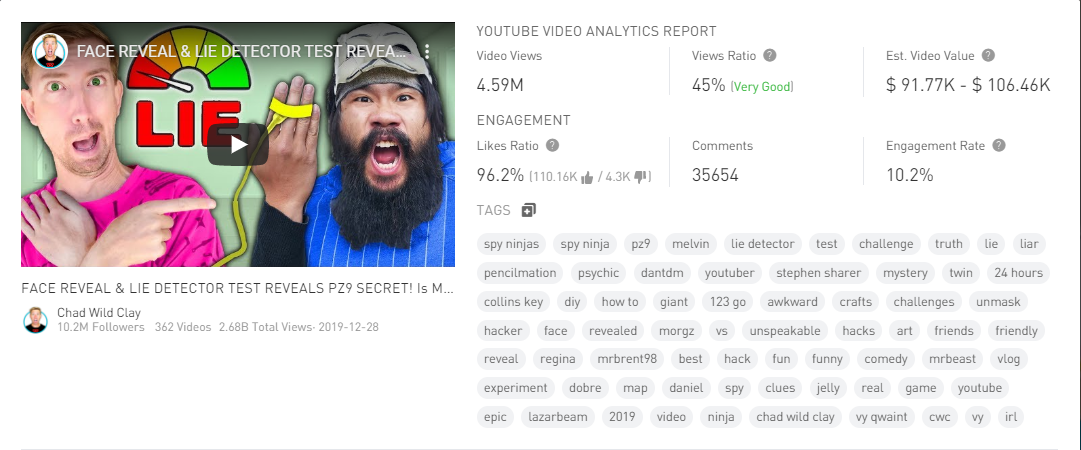Select the 'challenge' tag
1081x450 pixels.
pyautogui.click(x=886, y=243)
